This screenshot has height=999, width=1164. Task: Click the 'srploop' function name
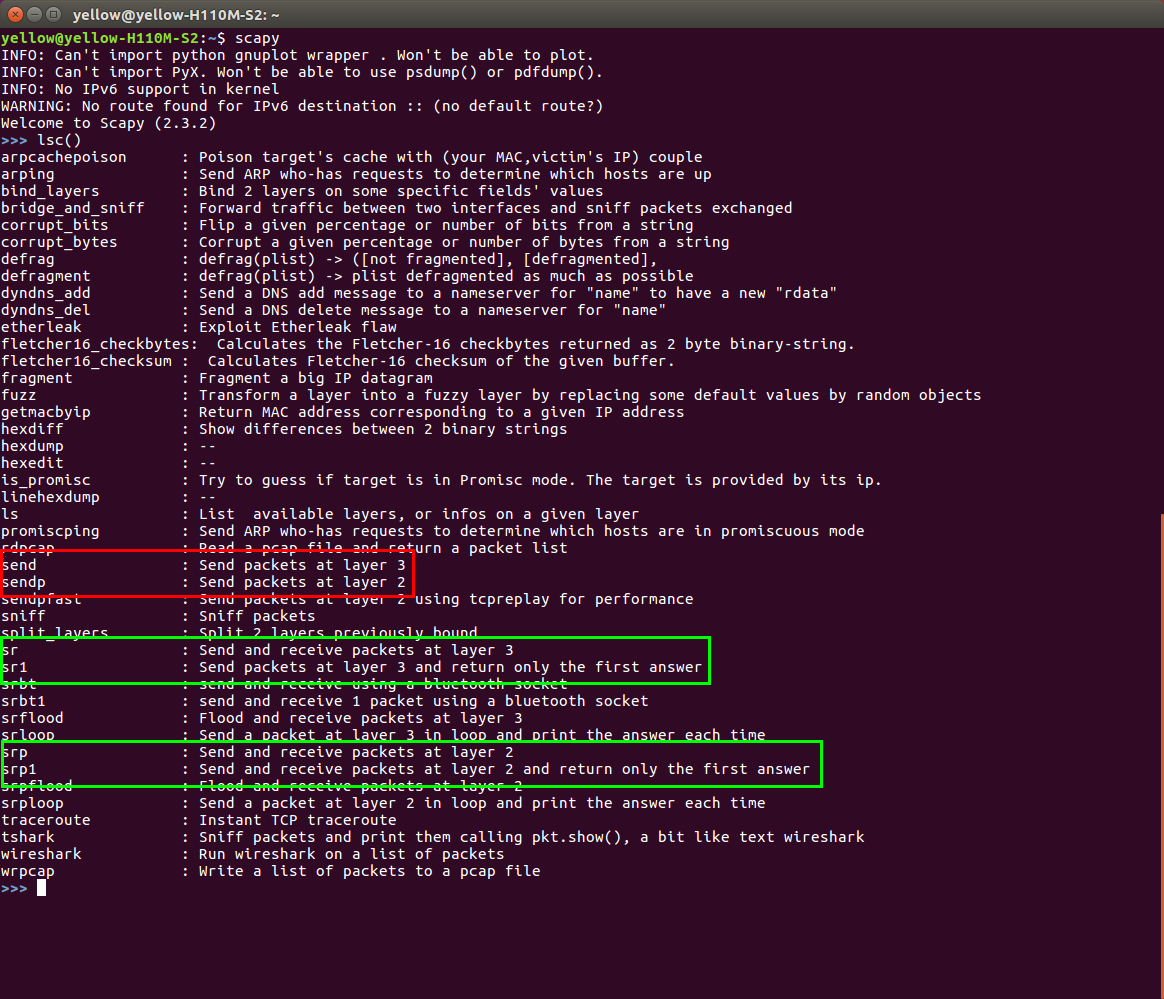point(32,803)
